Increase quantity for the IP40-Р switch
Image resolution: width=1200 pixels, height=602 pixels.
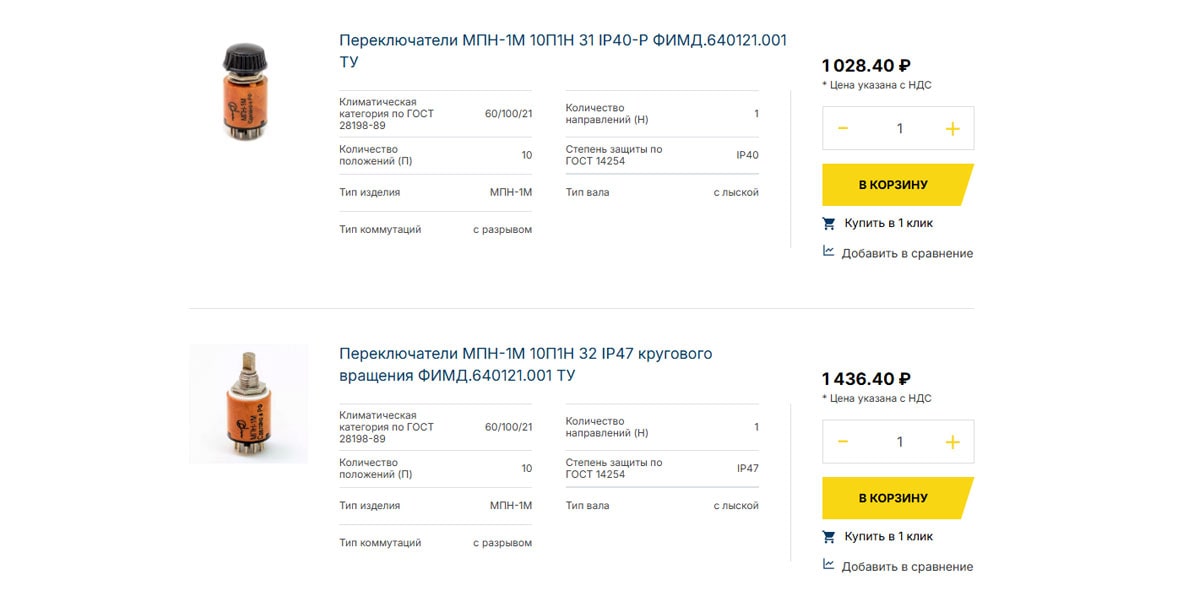pyautogui.click(x=952, y=128)
